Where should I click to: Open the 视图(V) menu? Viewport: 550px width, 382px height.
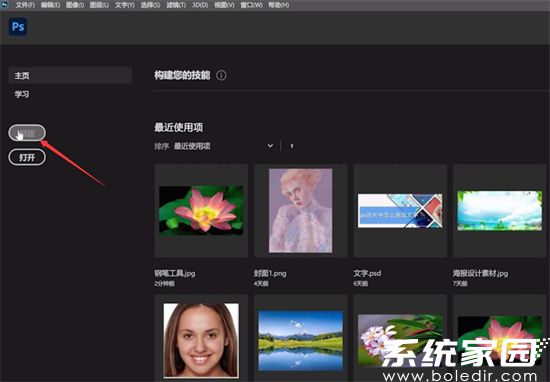click(224, 5)
